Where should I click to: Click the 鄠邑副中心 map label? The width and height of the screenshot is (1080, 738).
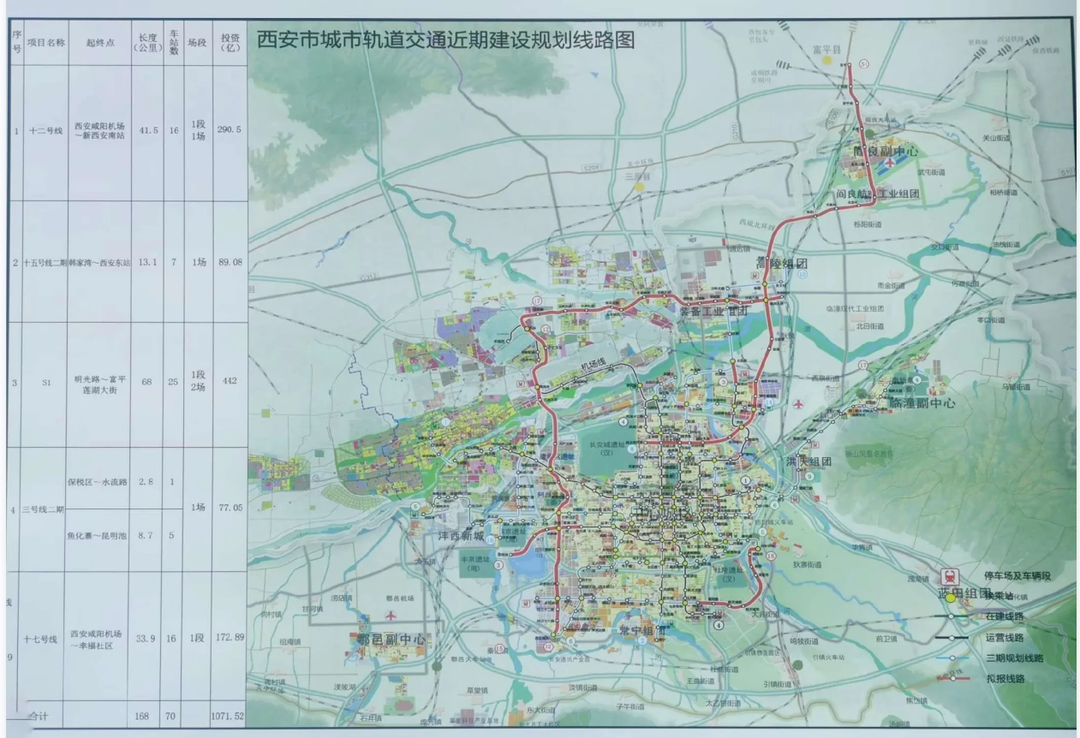[x=391, y=639]
